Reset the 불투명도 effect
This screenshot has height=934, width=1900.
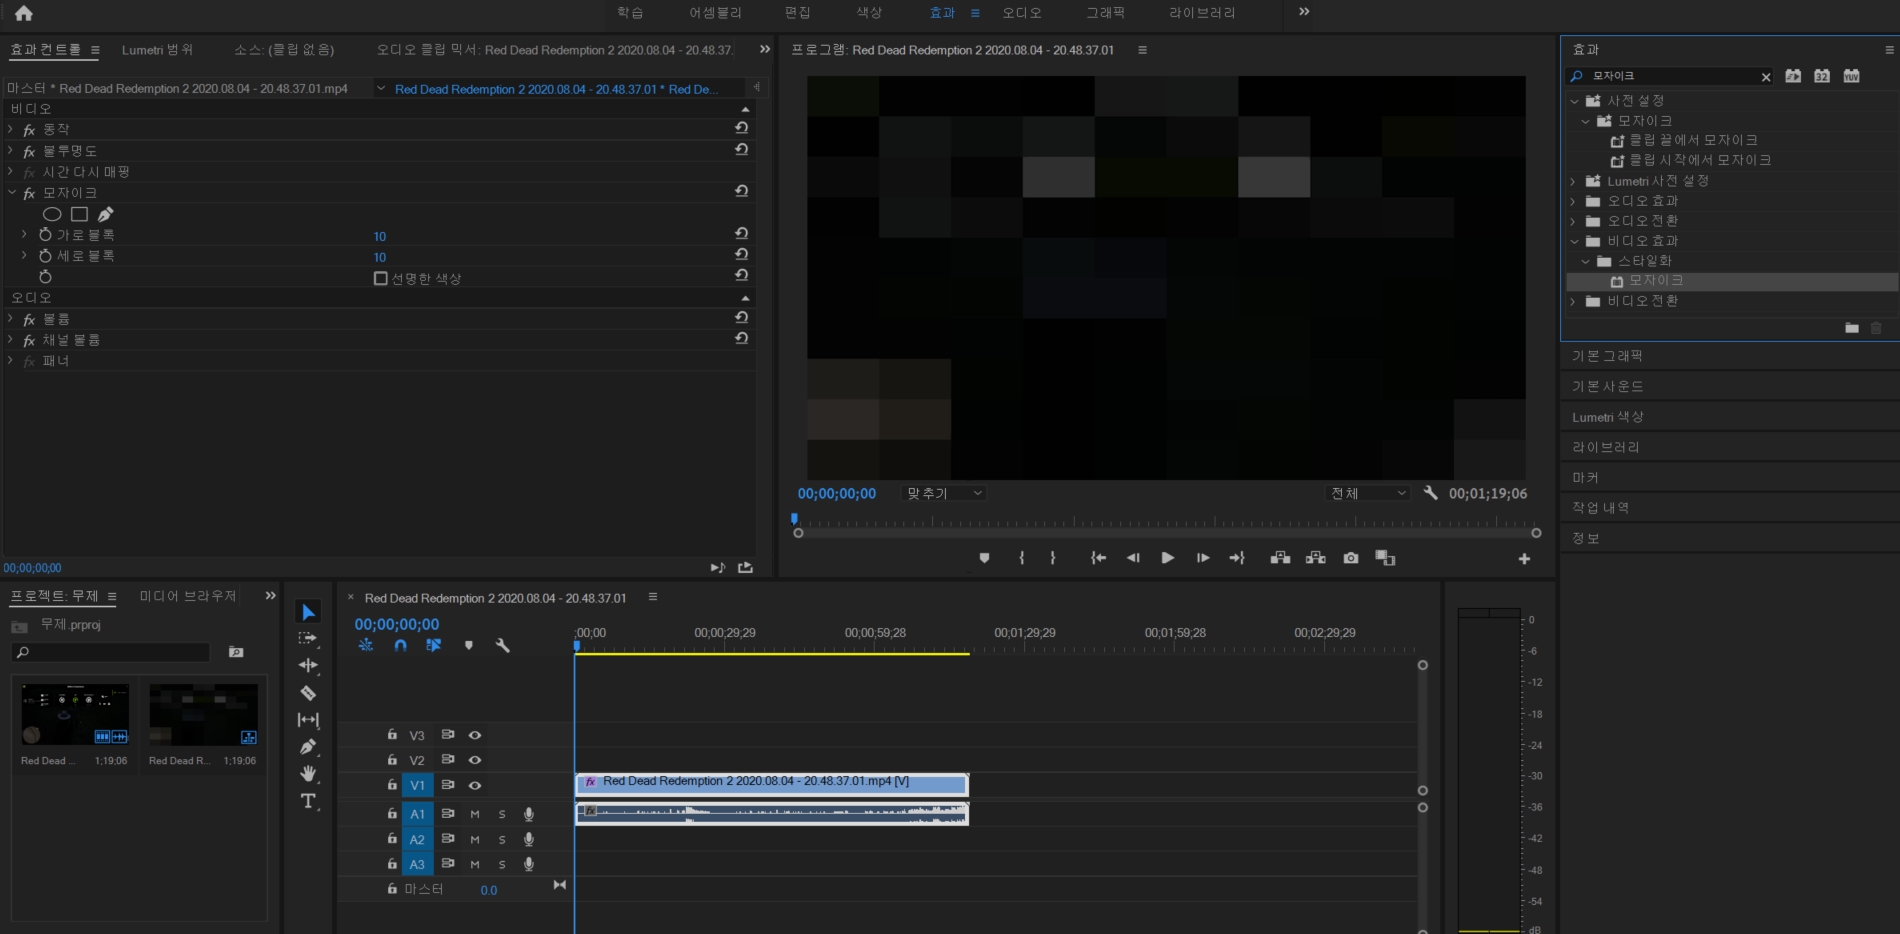coord(741,149)
